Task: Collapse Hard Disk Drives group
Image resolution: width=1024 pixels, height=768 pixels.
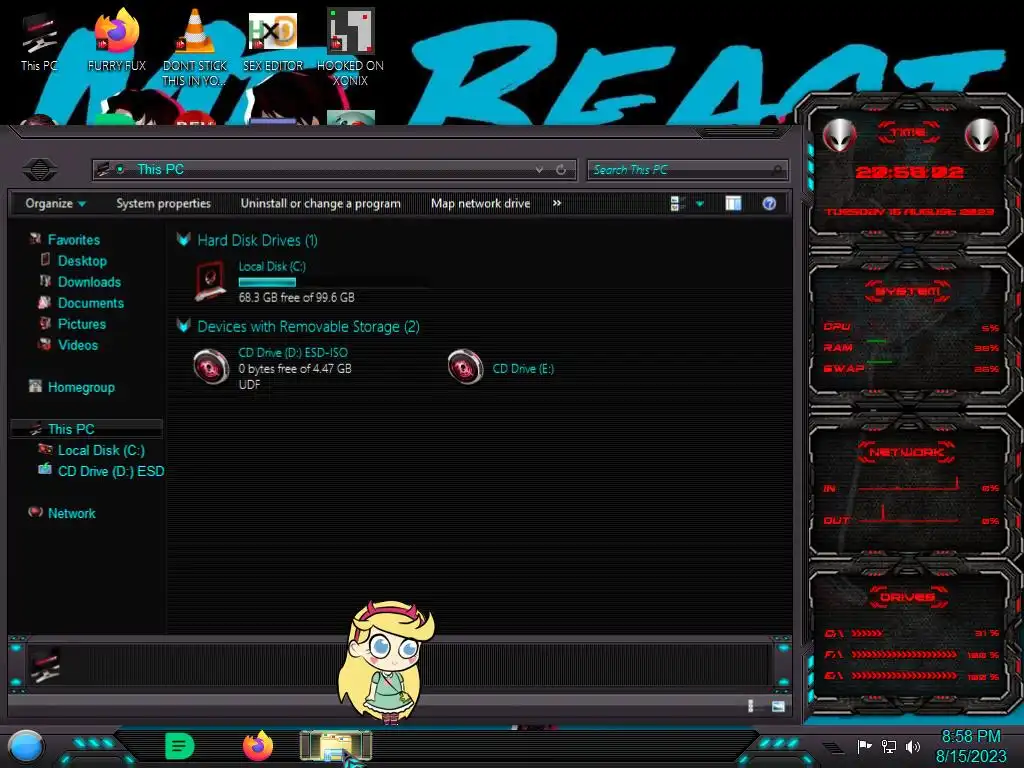Action: pyautogui.click(x=184, y=240)
